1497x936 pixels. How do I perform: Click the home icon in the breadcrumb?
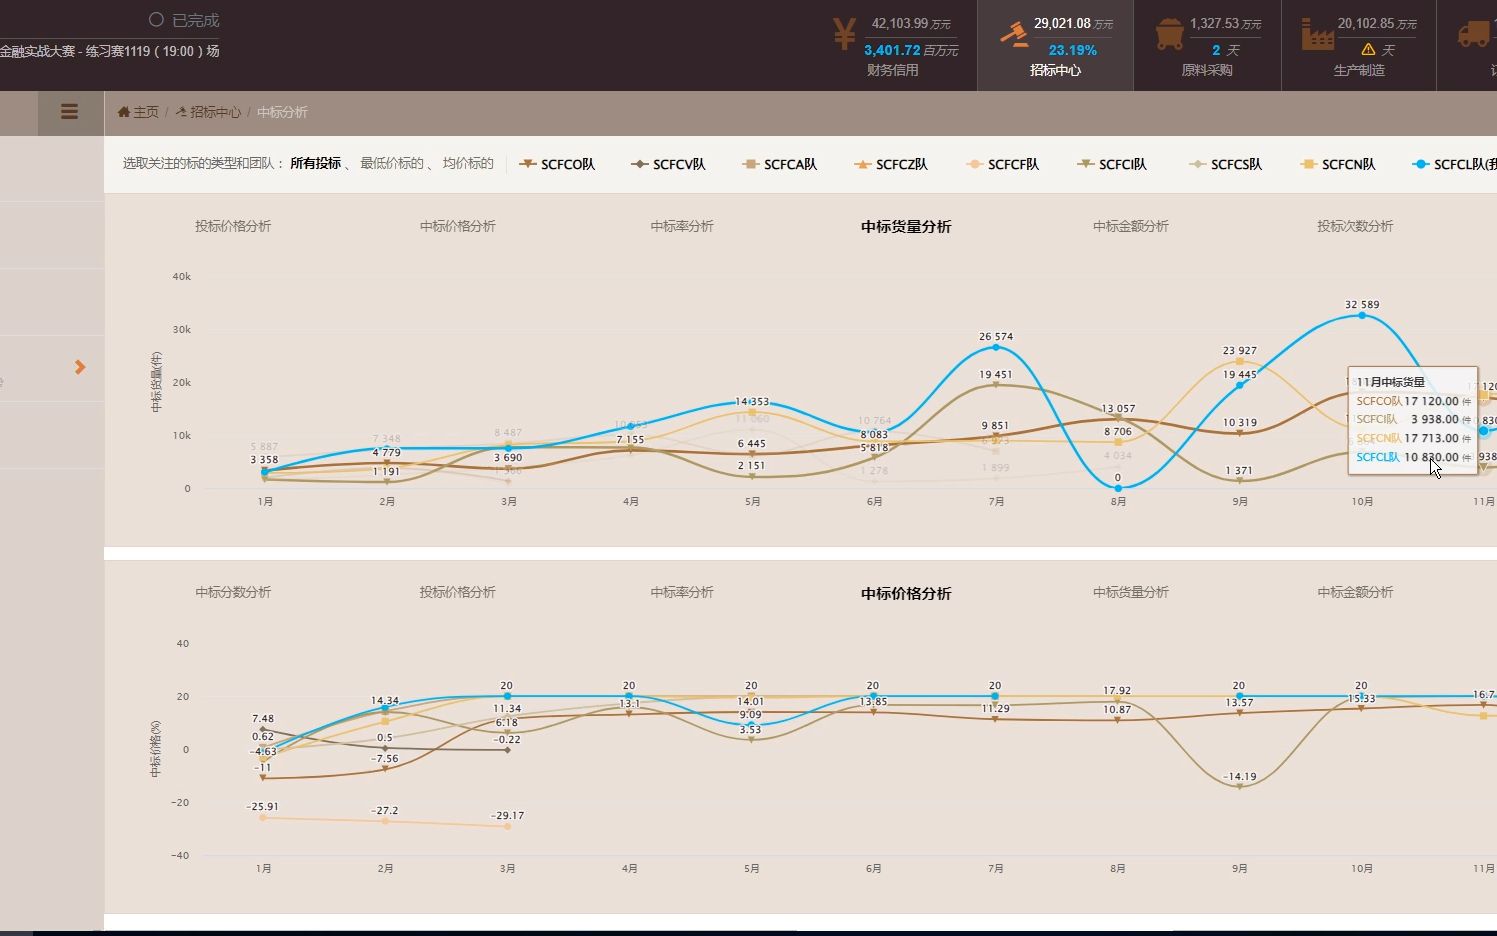(124, 112)
